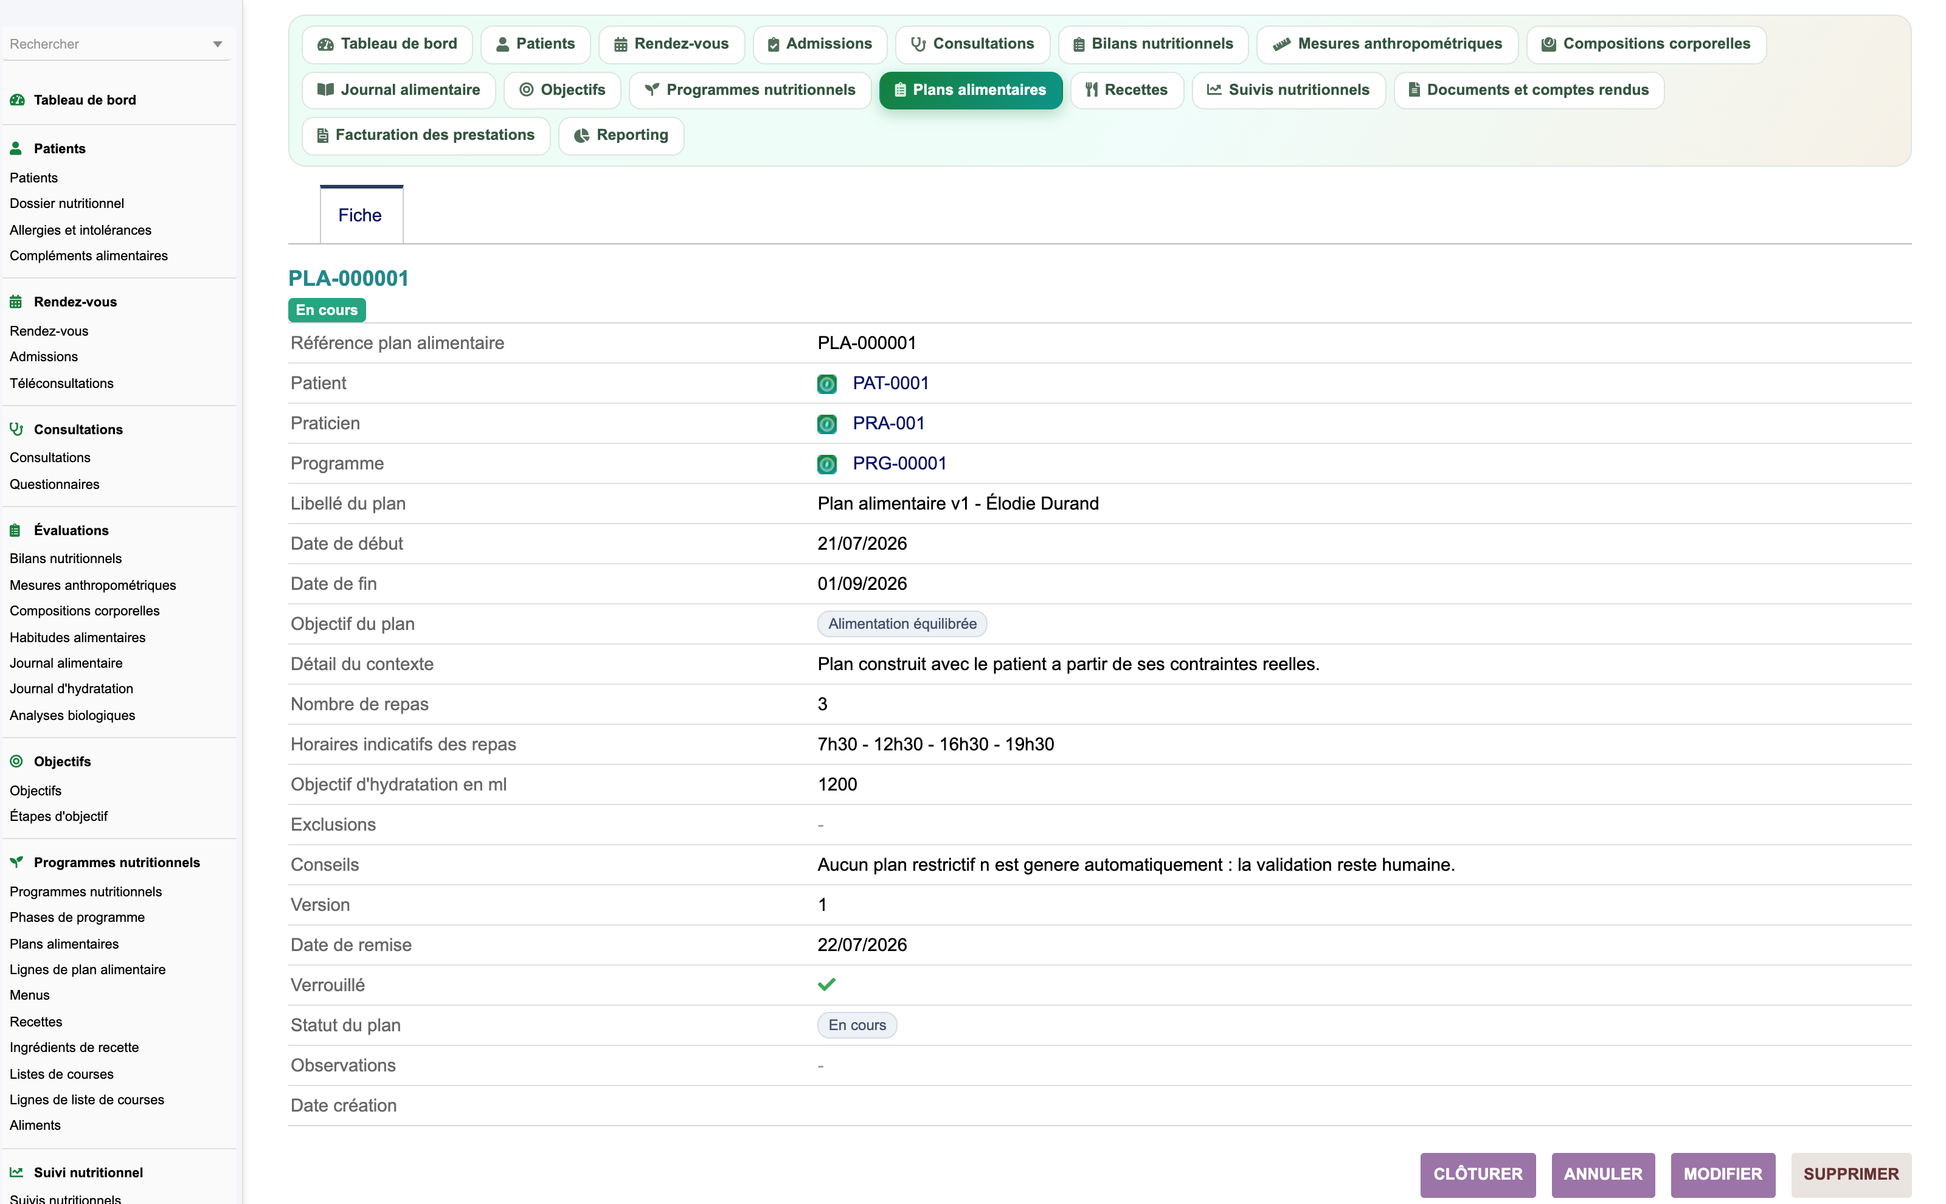Click the Patients person icon in sidebar

pyautogui.click(x=16, y=148)
